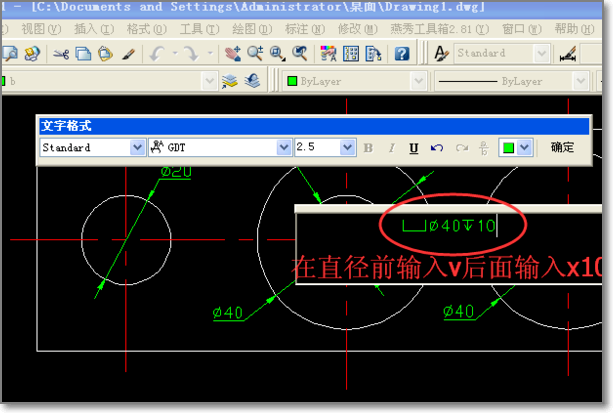Viewport: 613px width, 413px height.
Task: Open the 格式 menu
Action: click(x=147, y=29)
